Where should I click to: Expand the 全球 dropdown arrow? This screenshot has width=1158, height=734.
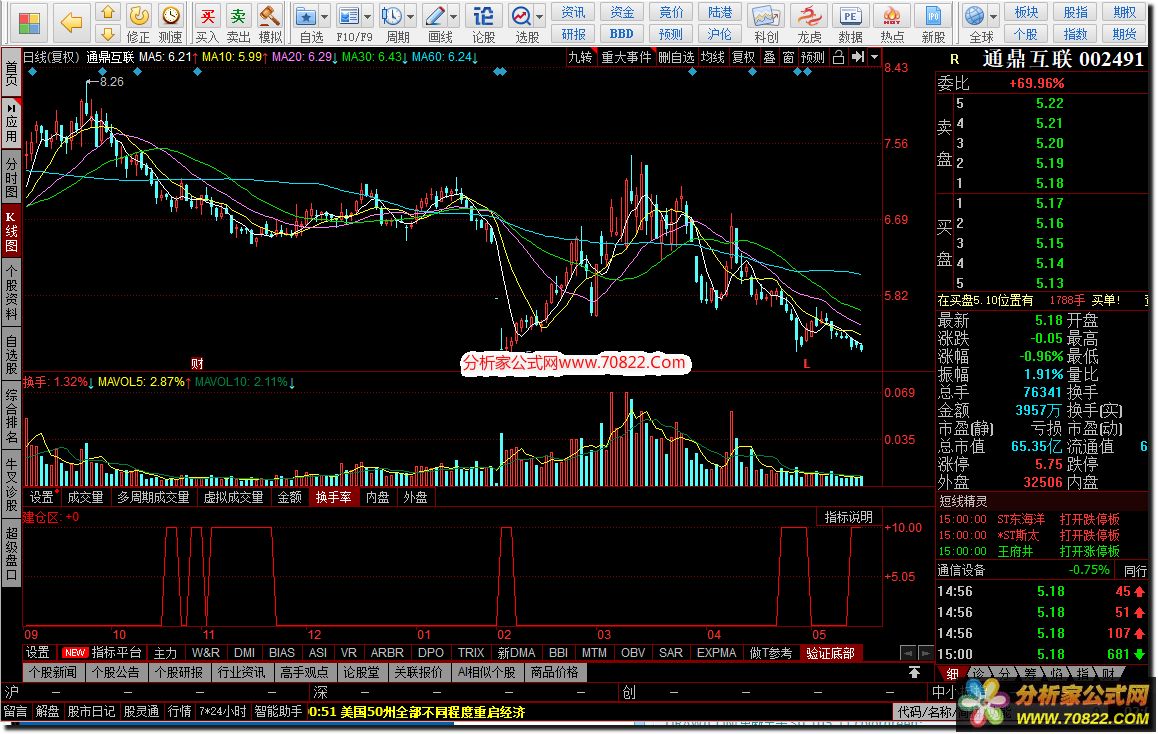click(994, 16)
